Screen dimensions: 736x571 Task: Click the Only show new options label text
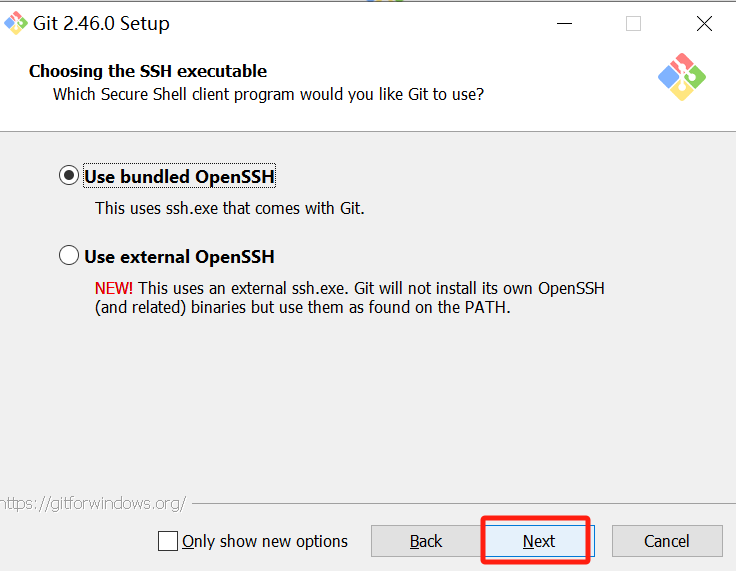265,541
